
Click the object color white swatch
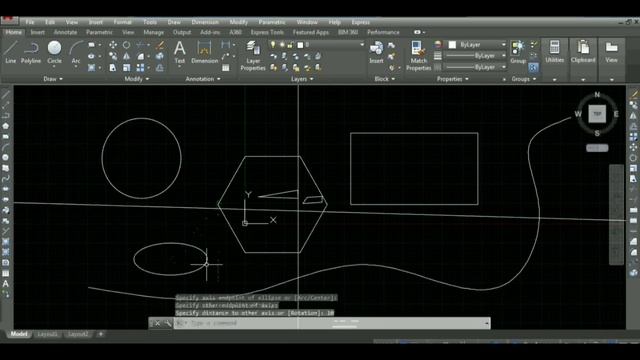[x=452, y=44]
